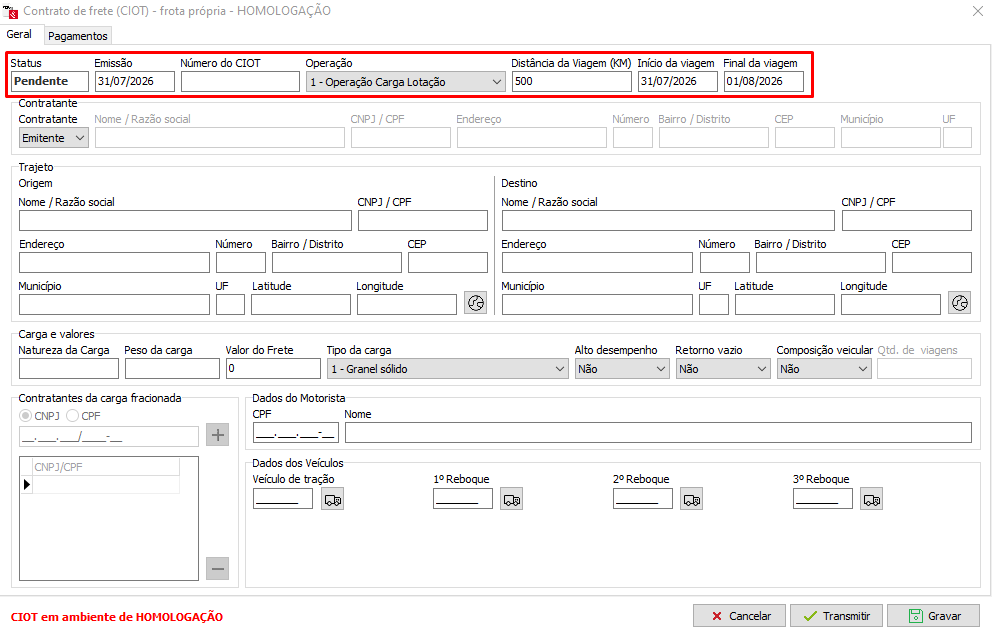The width and height of the screenshot is (992, 634).
Task: Click the Motorista CPF field
Action: coord(295,433)
